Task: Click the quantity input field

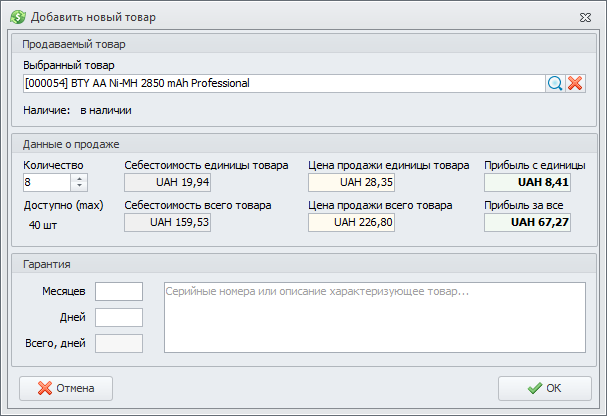Action: (46, 183)
